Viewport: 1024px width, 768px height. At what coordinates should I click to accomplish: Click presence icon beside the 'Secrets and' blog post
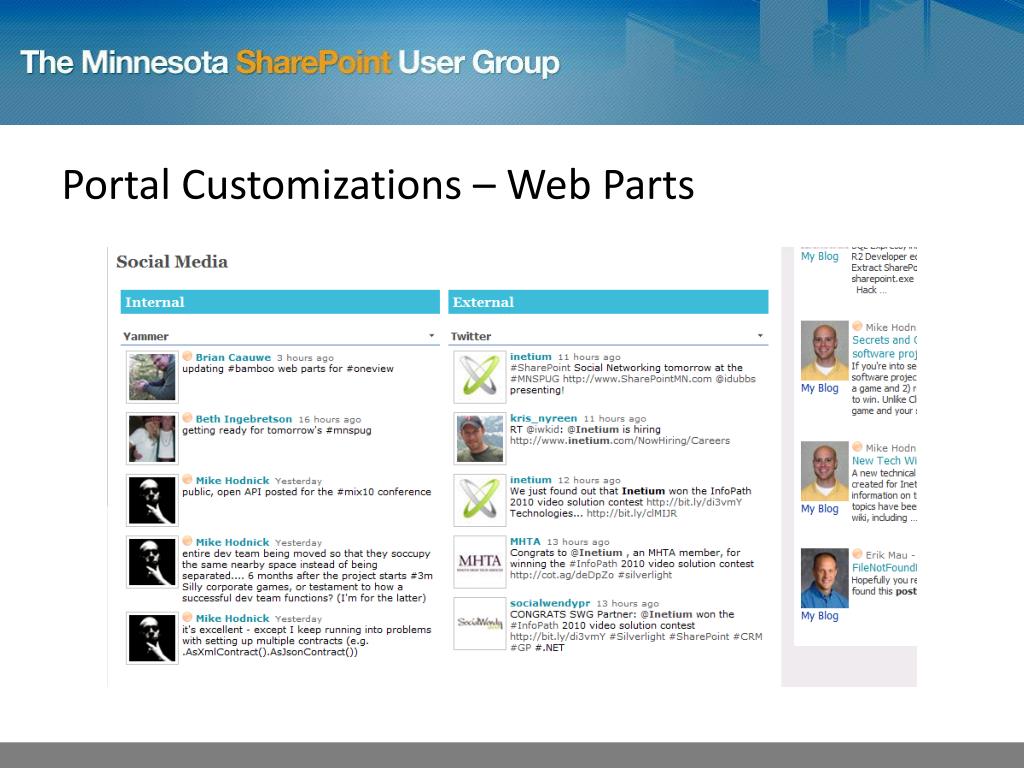857,327
